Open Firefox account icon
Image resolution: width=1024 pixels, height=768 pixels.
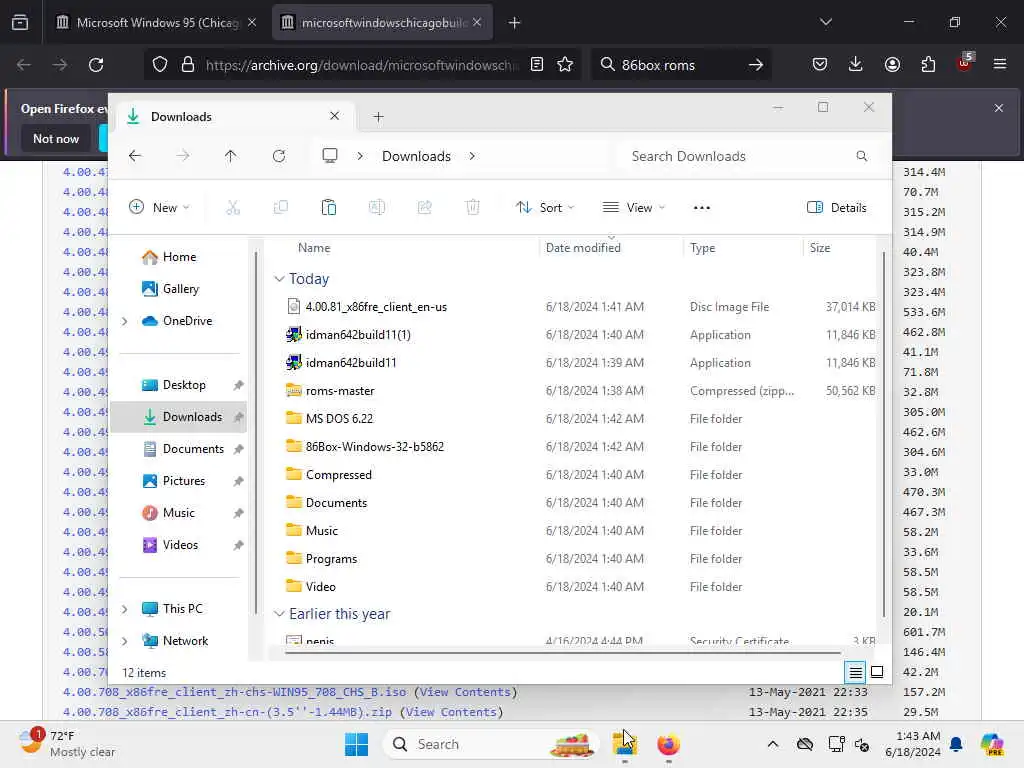[892, 65]
